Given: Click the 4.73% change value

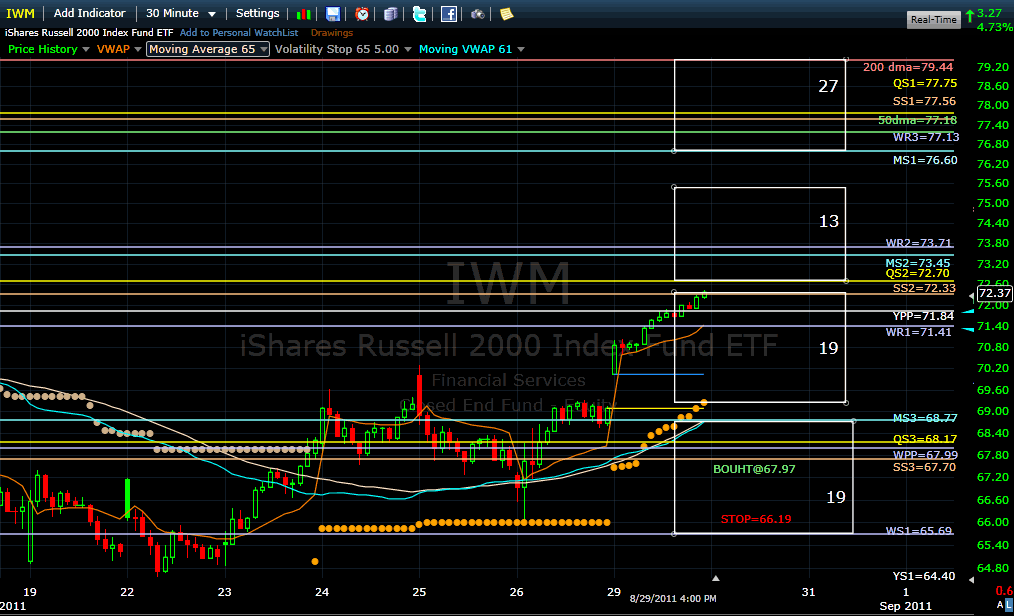Looking at the screenshot, I should [995, 27].
